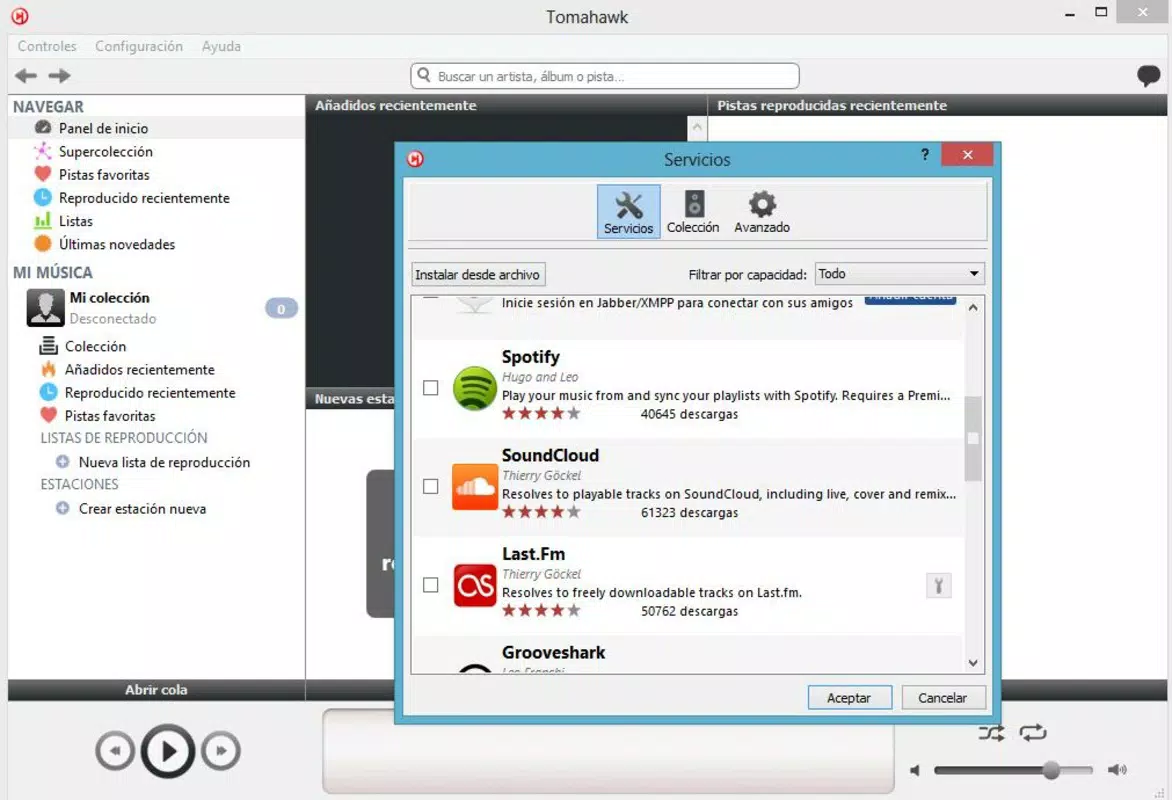The image size is (1172, 800).
Task: Click the volume mute speaker icon
Action: pyautogui.click(x=915, y=770)
